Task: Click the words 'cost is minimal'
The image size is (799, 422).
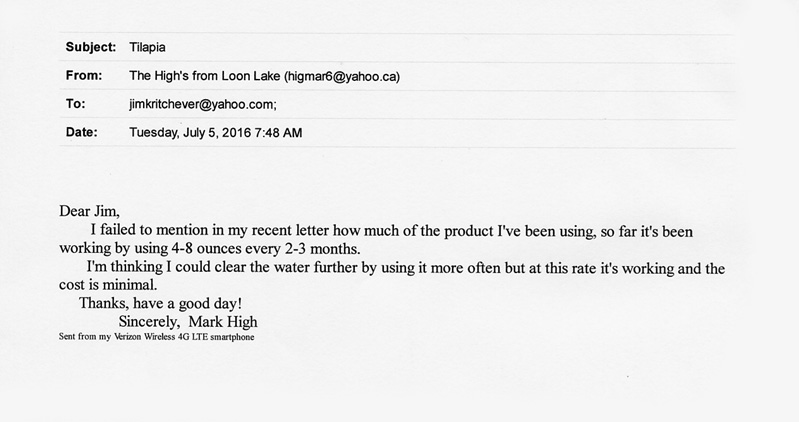Action: (106, 285)
